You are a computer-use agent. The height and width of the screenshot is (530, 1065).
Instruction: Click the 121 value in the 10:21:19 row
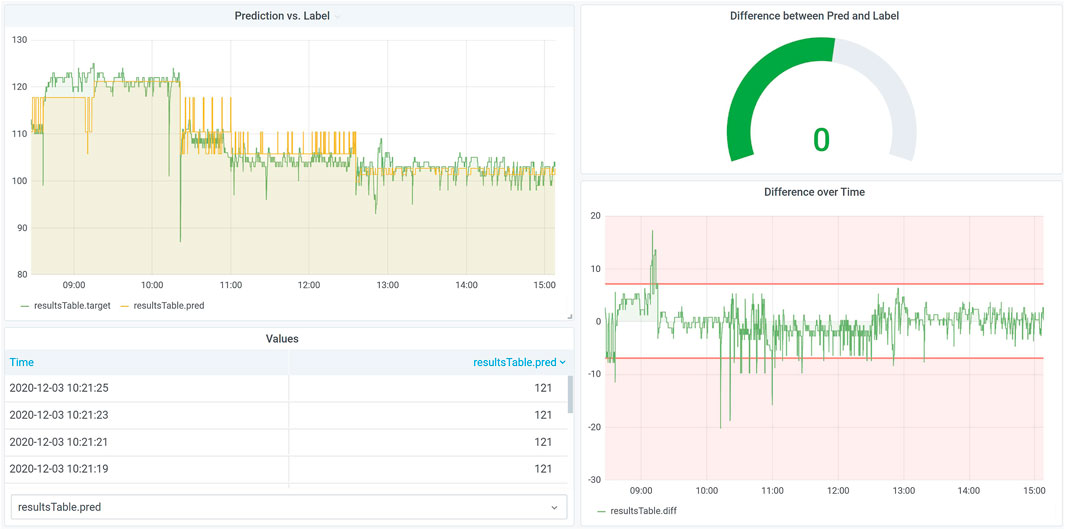(x=543, y=469)
